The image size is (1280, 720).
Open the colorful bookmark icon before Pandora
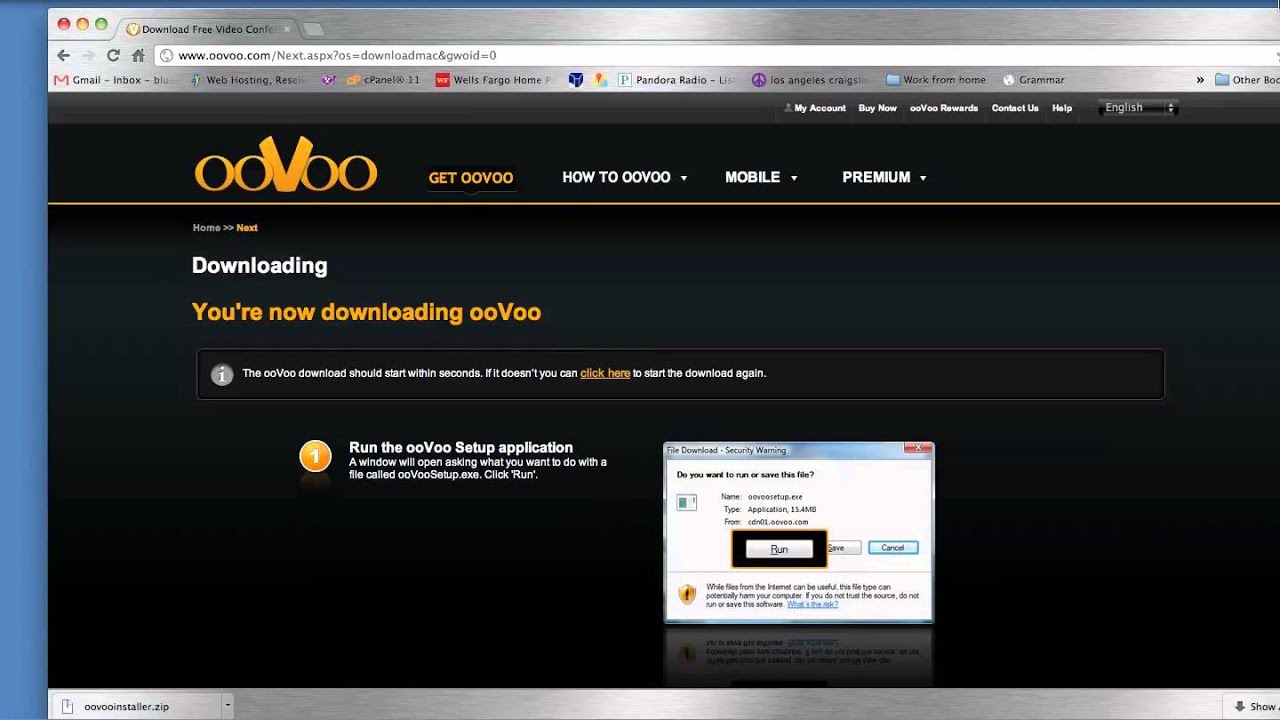click(x=600, y=80)
